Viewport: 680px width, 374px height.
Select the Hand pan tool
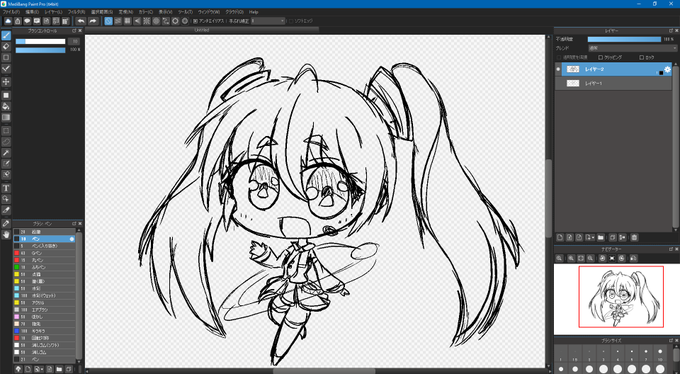point(6,235)
